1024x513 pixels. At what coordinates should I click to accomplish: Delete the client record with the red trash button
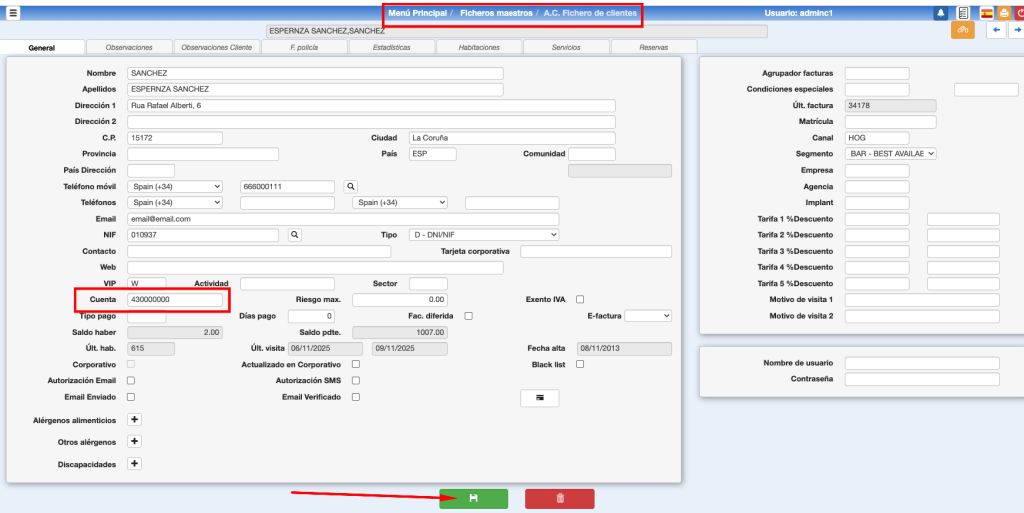pos(559,498)
